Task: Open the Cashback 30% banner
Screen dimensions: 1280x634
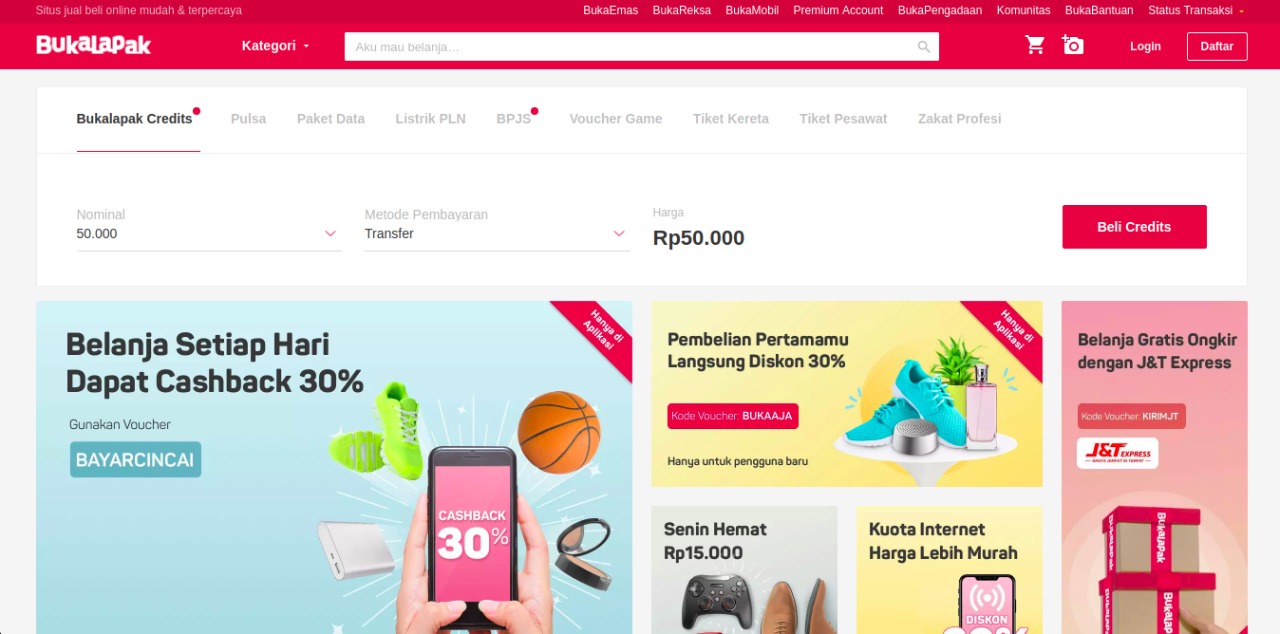Action: [334, 467]
